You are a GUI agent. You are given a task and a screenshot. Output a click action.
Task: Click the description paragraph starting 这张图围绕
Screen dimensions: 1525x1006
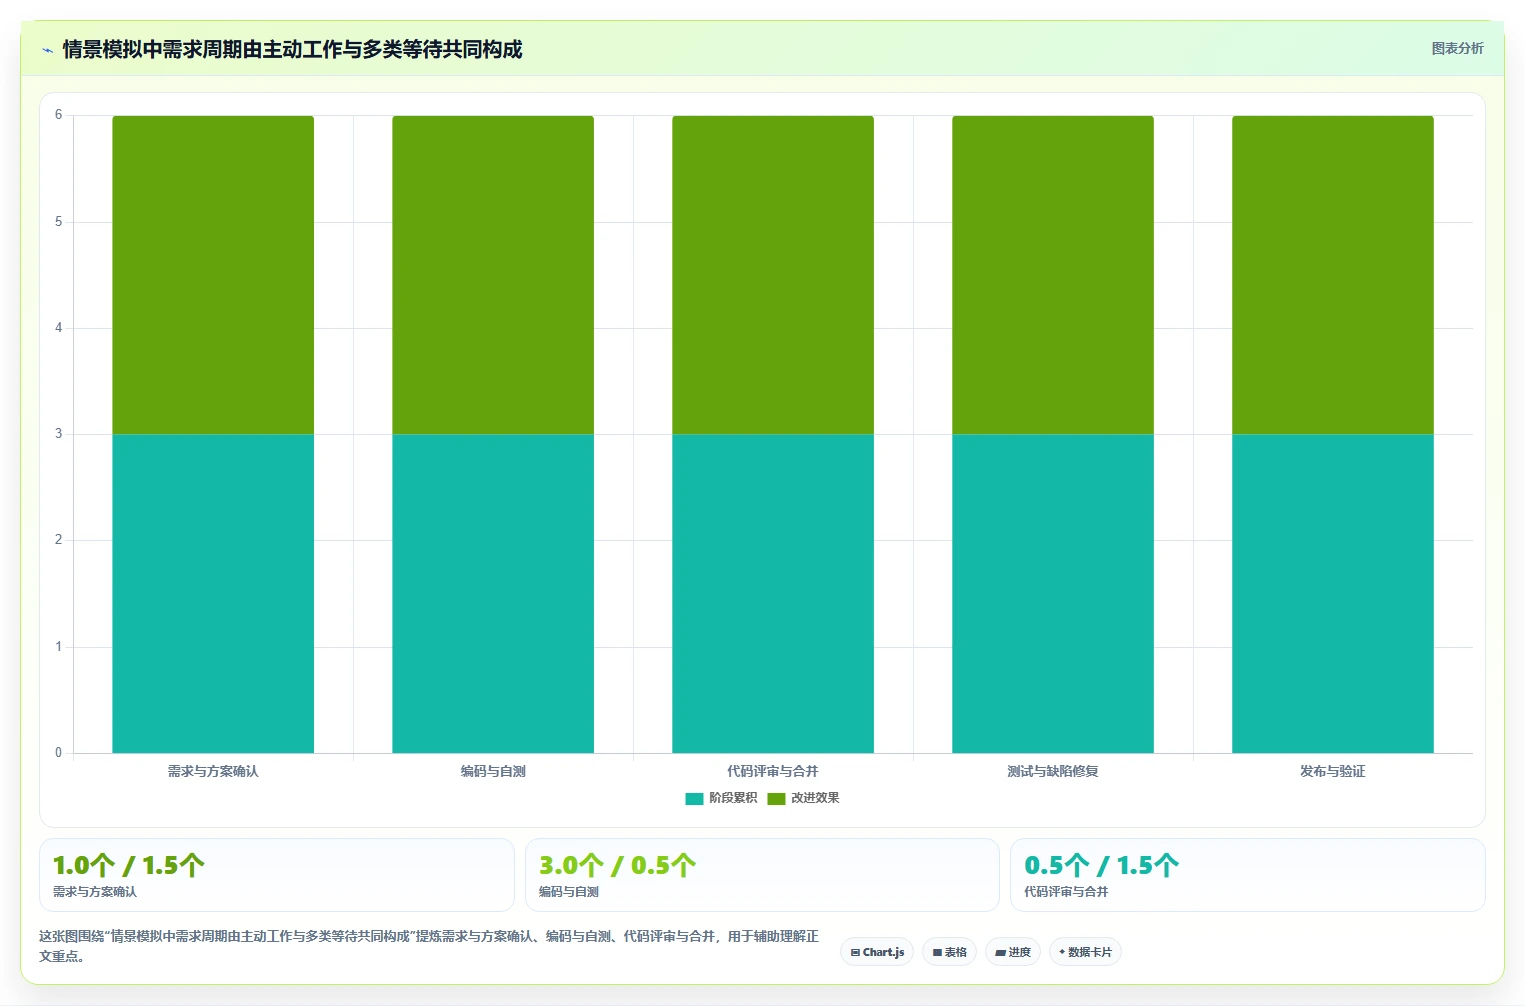tap(429, 946)
